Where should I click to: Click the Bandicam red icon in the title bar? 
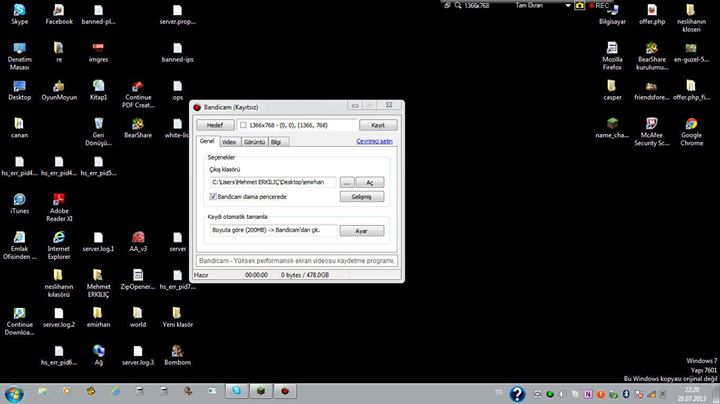197,107
